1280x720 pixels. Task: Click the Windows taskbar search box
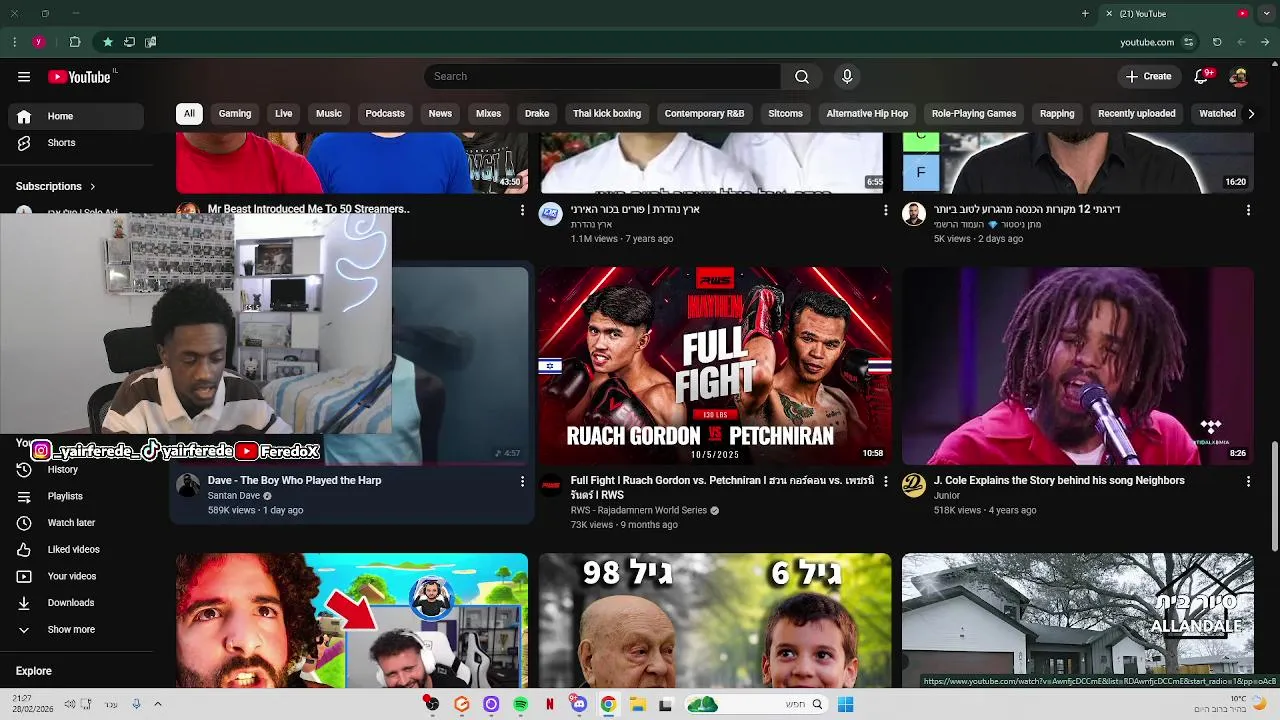click(756, 704)
